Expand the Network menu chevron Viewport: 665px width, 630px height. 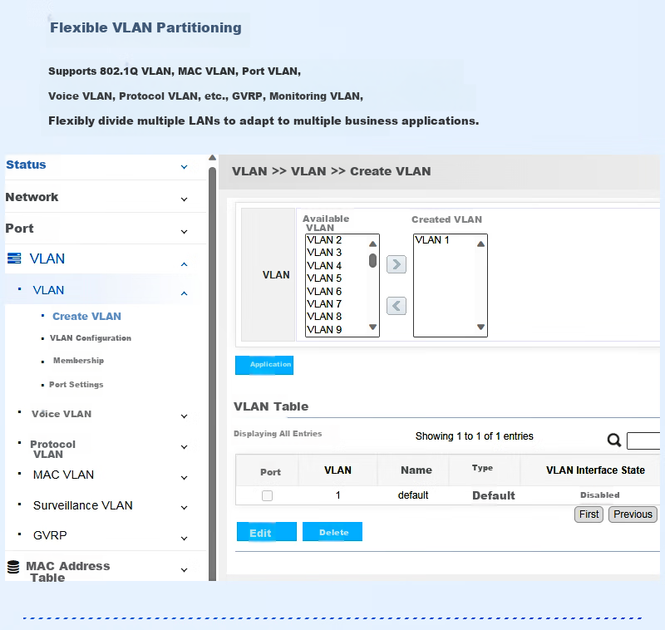click(184, 199)
